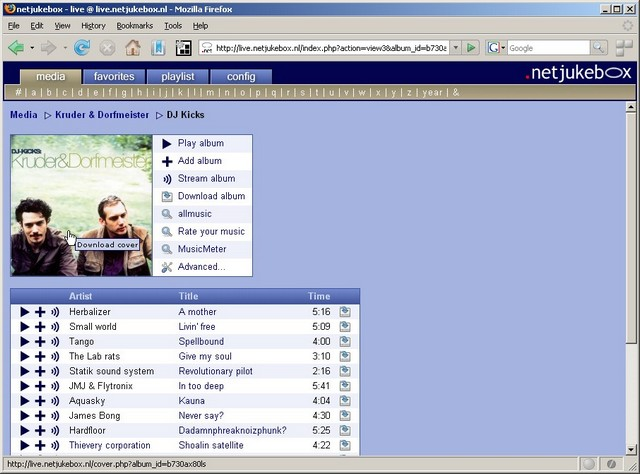The height and width of the screenshot is (474, 640).
Task: Stream the Tango Spellbound track
Action: [x=55, y=342]
